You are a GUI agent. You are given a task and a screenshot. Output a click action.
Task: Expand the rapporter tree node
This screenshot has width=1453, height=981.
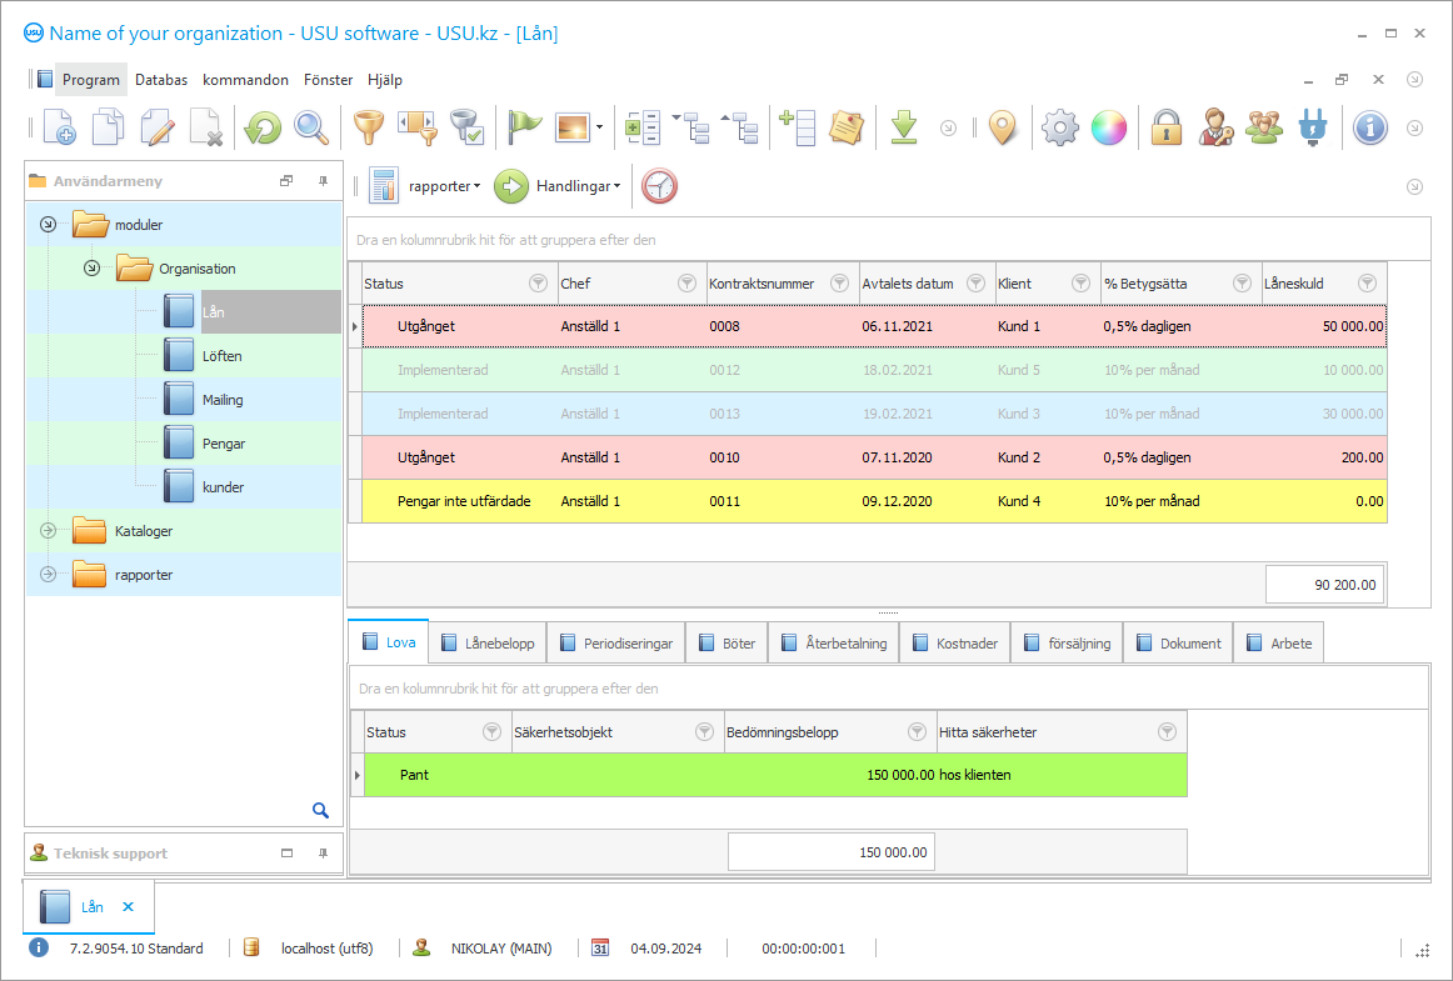click(x=48, y=575)
